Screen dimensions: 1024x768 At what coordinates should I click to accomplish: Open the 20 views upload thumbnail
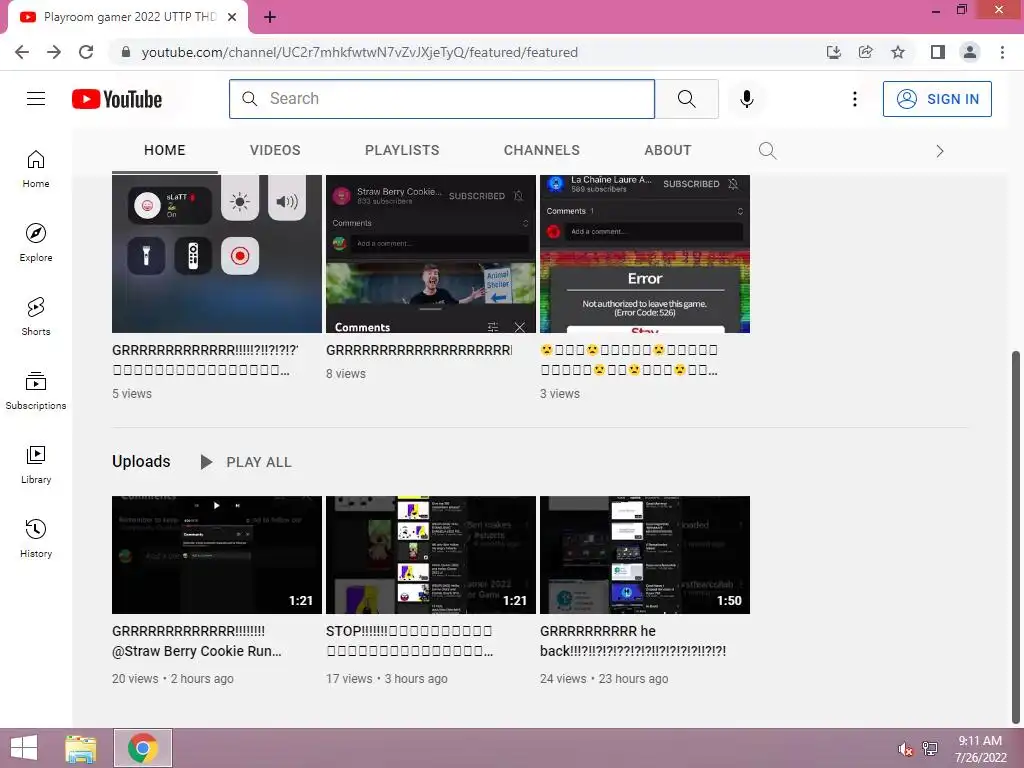[217, 555]
